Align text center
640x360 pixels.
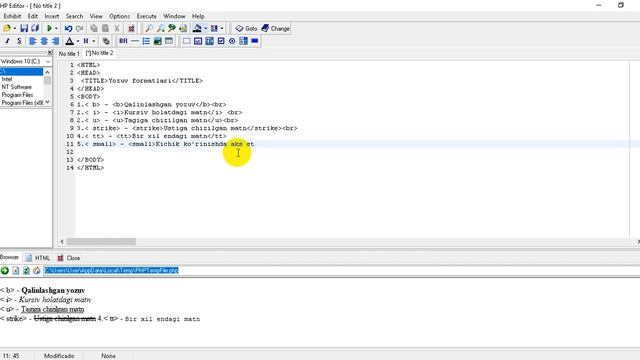tap(44, 41)
